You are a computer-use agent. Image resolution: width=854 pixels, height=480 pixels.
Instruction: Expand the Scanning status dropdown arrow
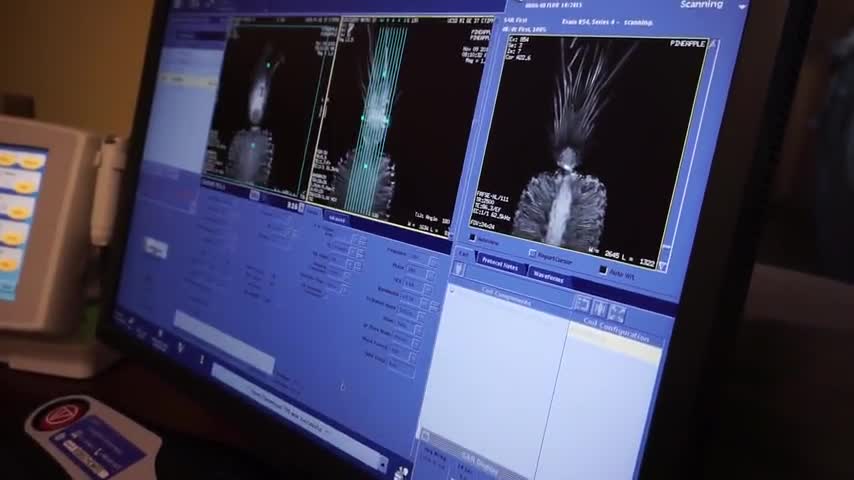tap(742, 7)
